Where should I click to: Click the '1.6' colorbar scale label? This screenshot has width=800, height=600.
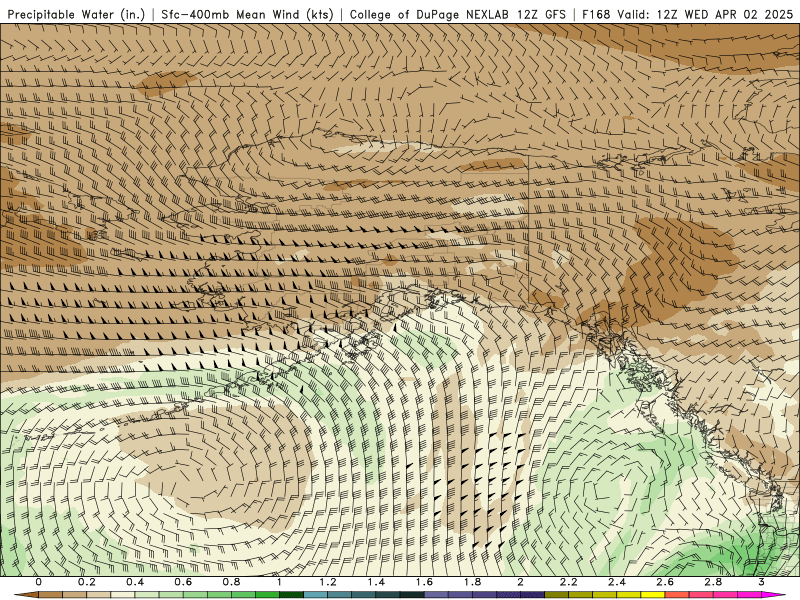[x=424, y=582]
